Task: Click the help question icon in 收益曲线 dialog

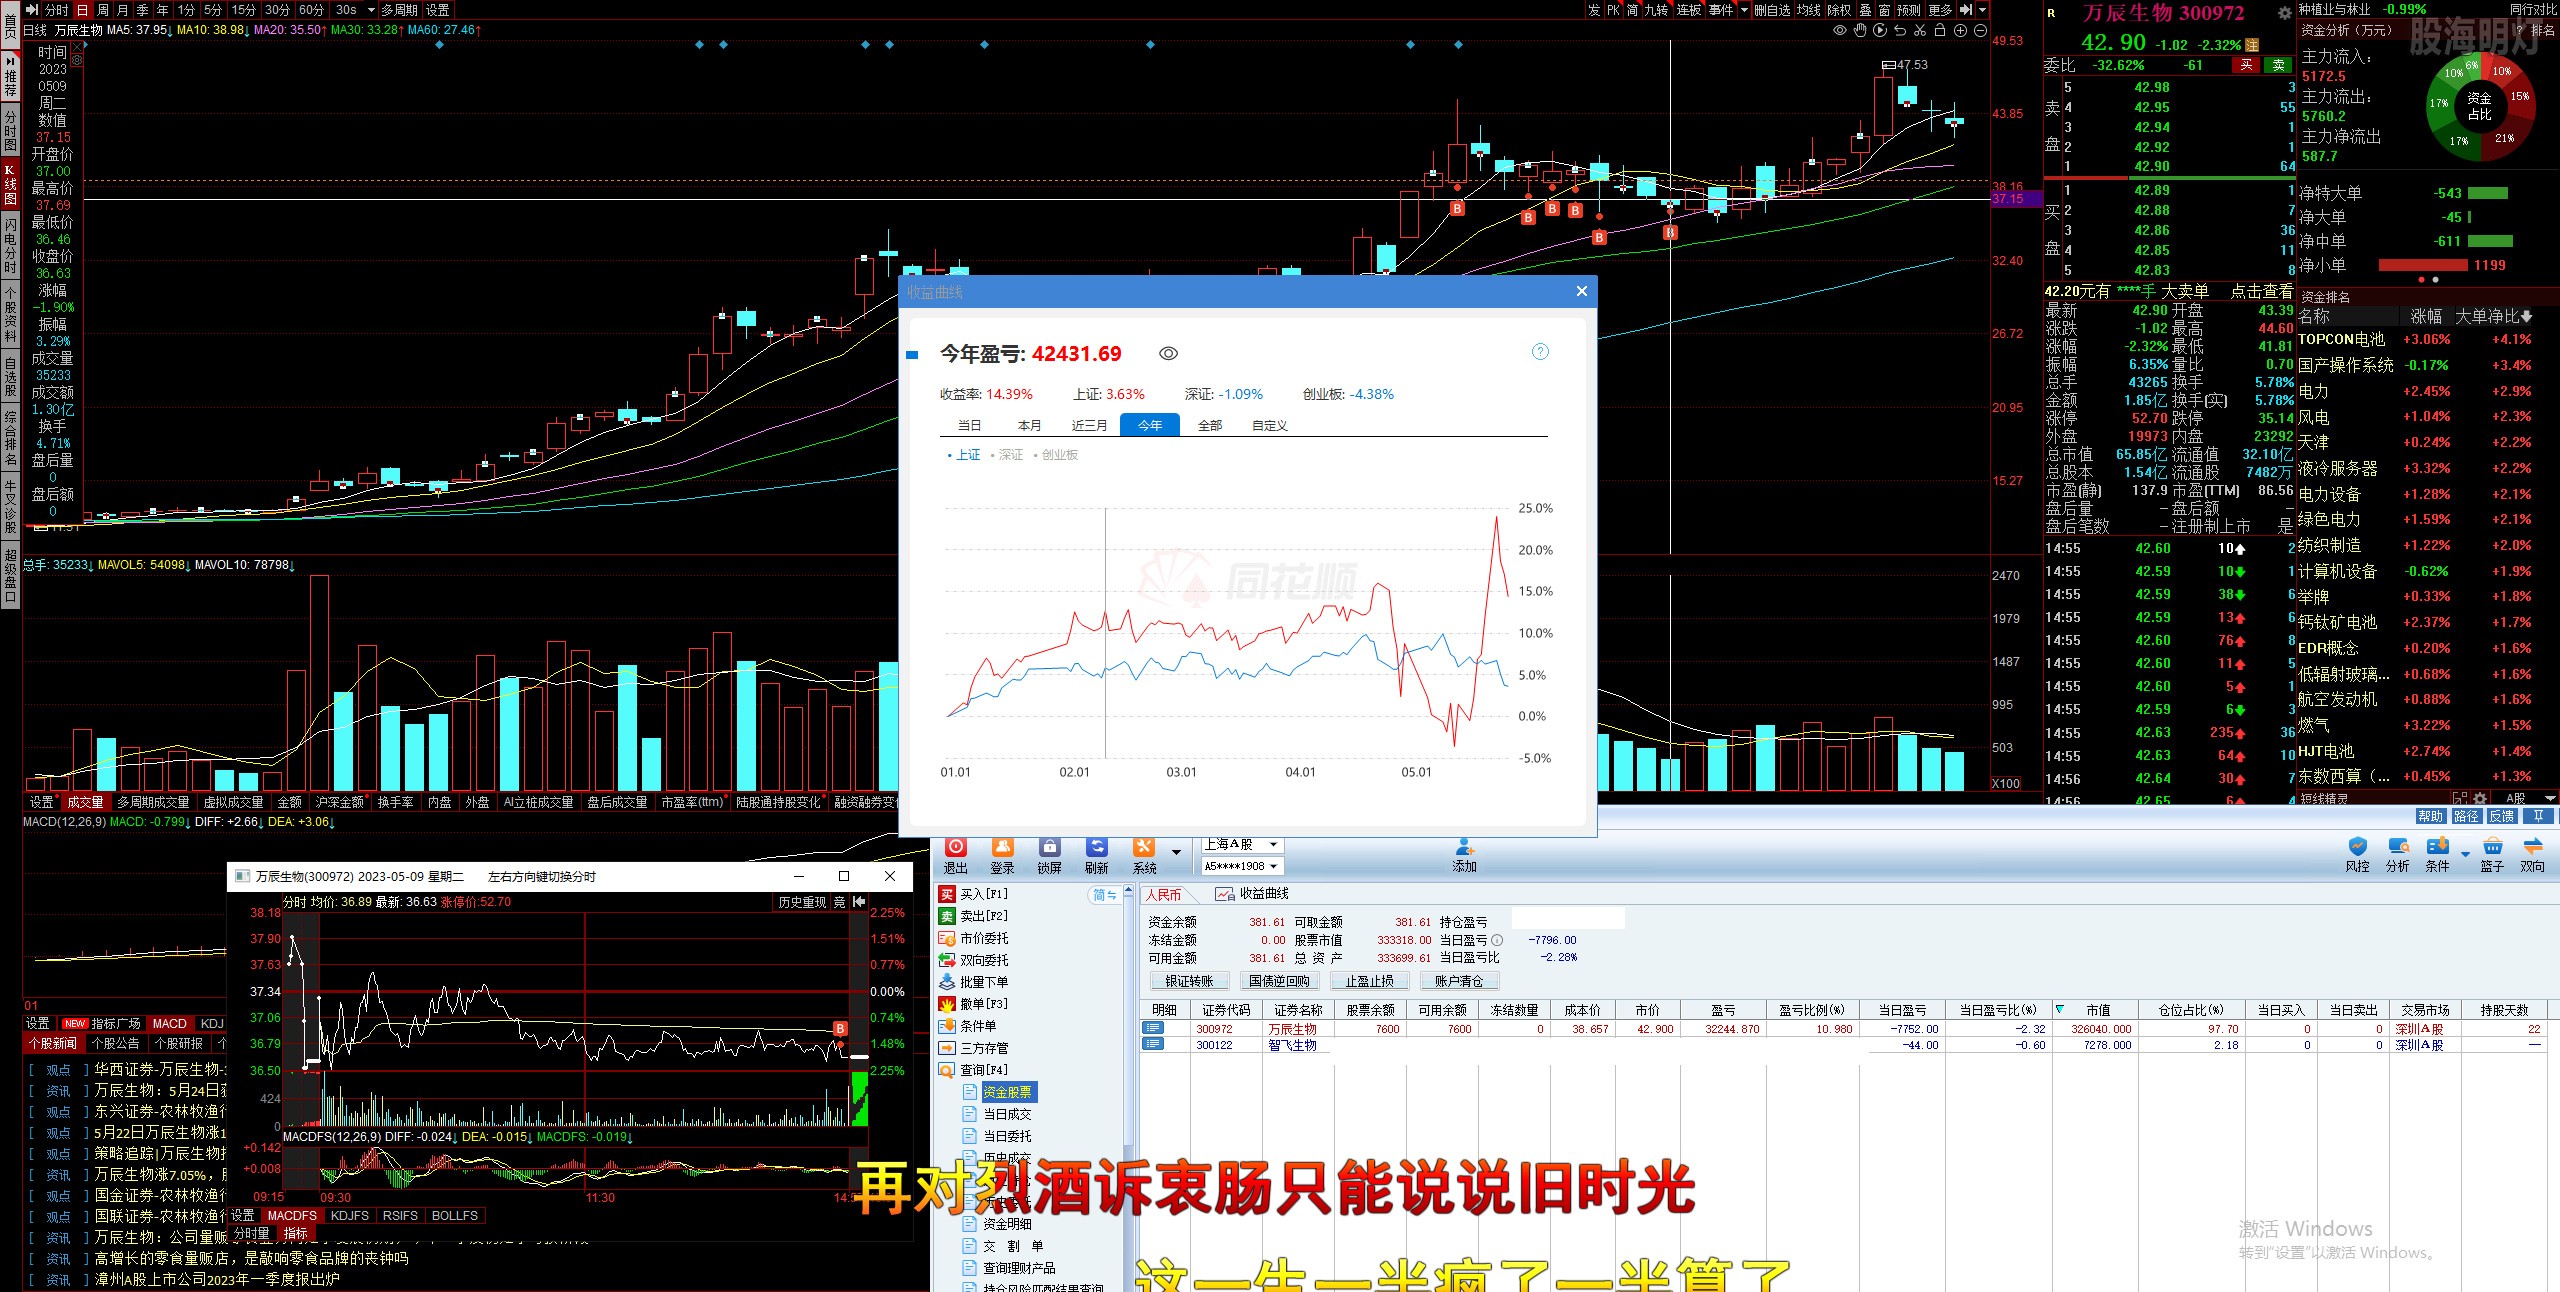Action: coord(1540,351)
